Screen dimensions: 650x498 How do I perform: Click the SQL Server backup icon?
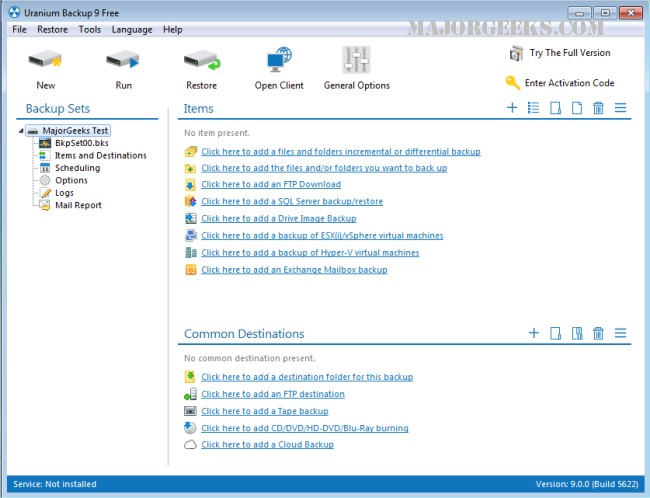point(191,201)
